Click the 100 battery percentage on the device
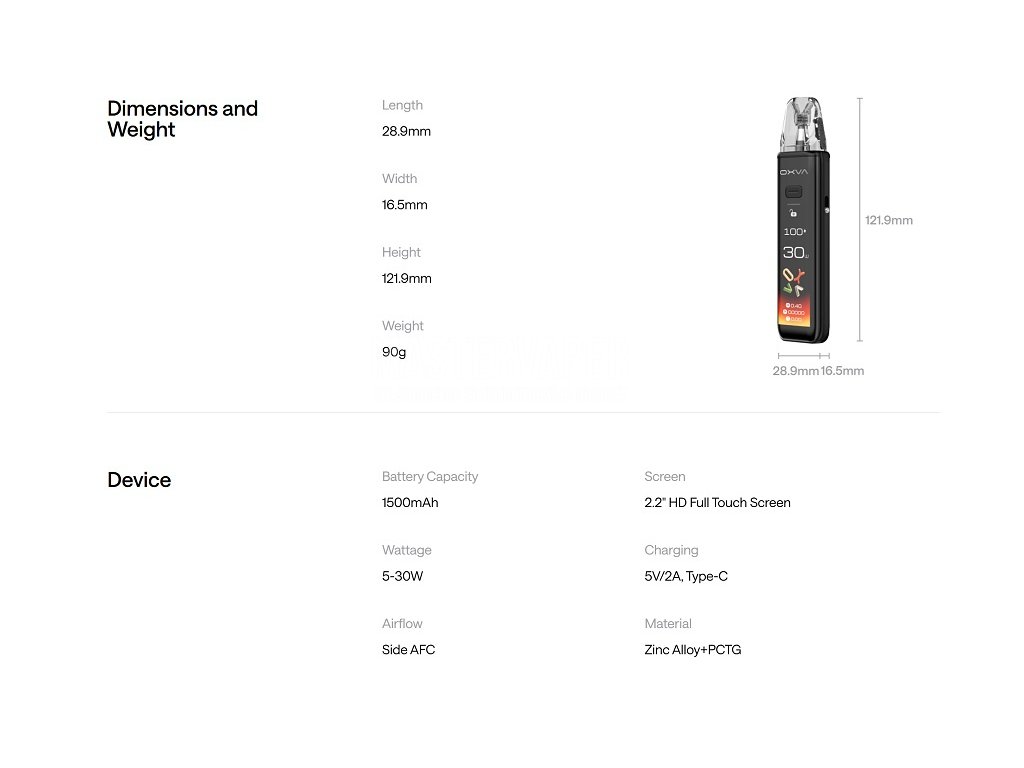 [x=794, y=232]
